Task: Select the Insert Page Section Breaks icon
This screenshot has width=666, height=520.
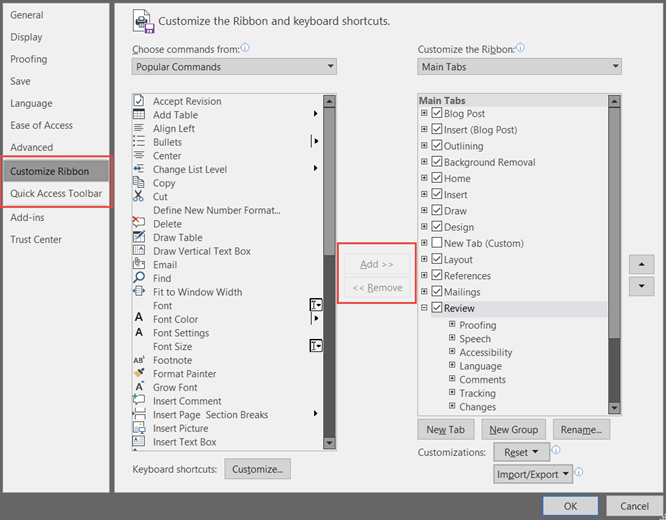Action: 139,413
